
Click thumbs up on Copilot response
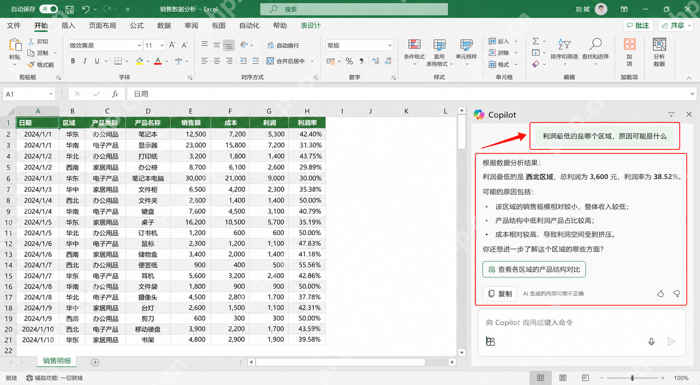tap(660, 293)
